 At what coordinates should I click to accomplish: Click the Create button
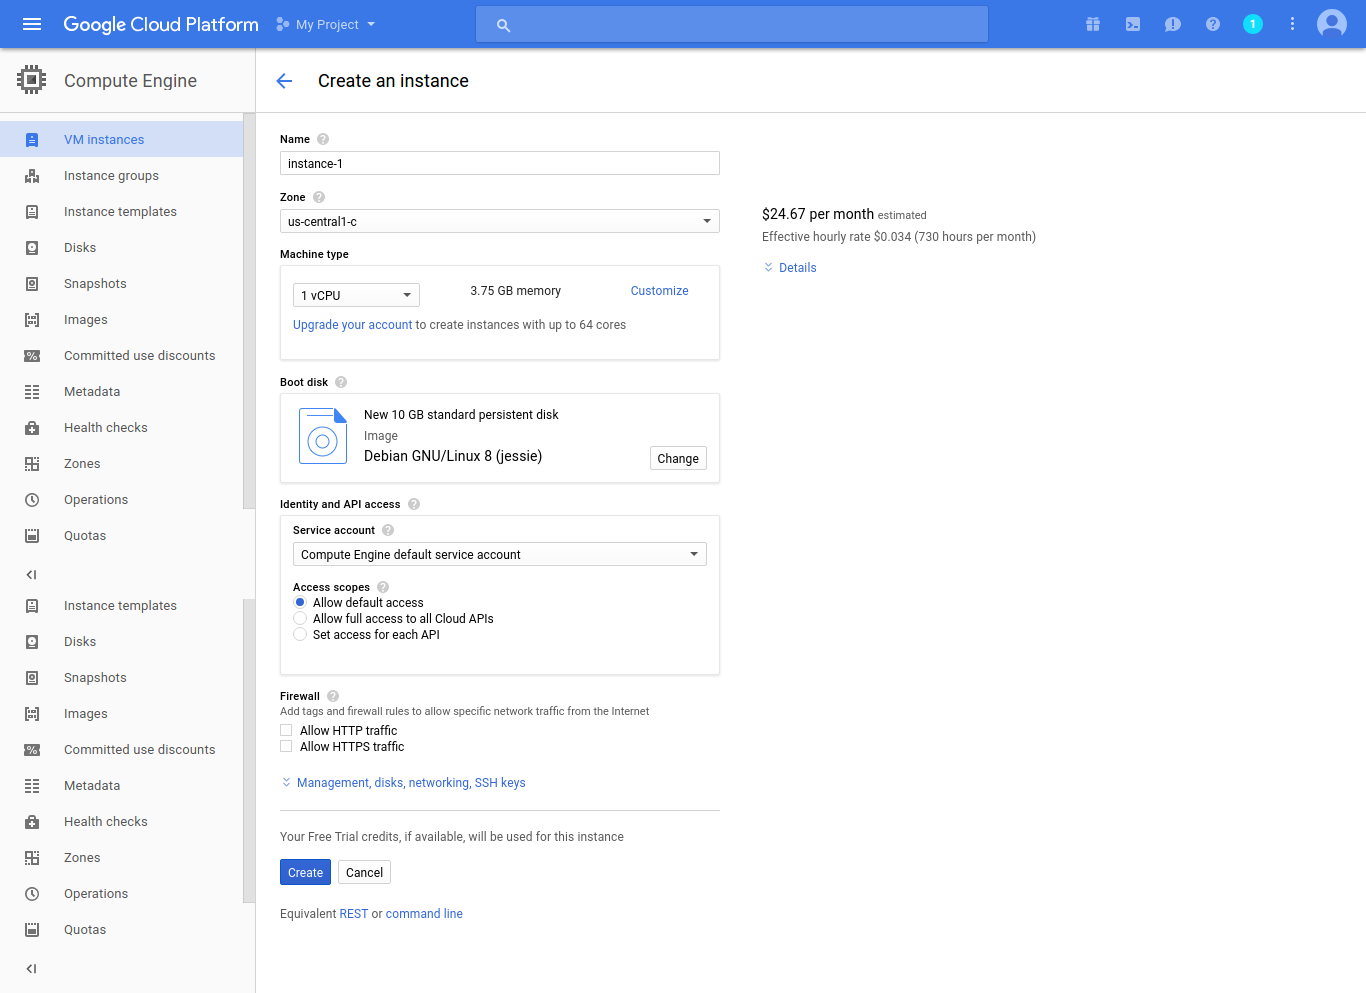(x=305, y=872)
